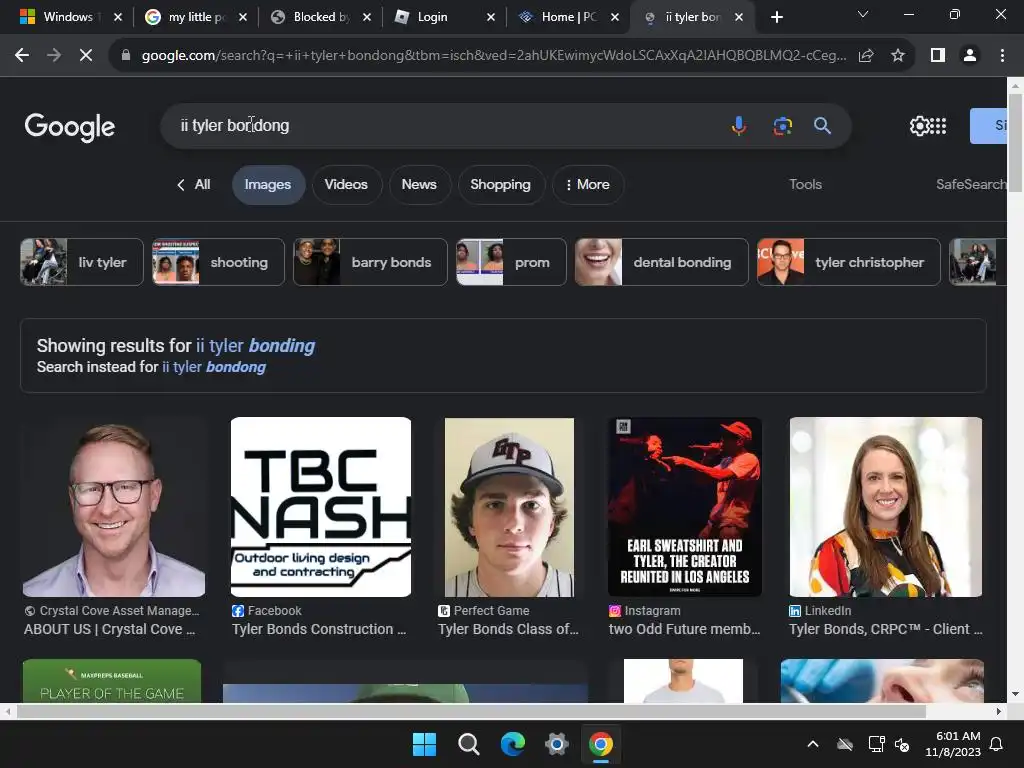The width and height of the screenshot is (1024, 768).
Task: Open a new browser tab with plus icon
Action: tap(776, 17)
